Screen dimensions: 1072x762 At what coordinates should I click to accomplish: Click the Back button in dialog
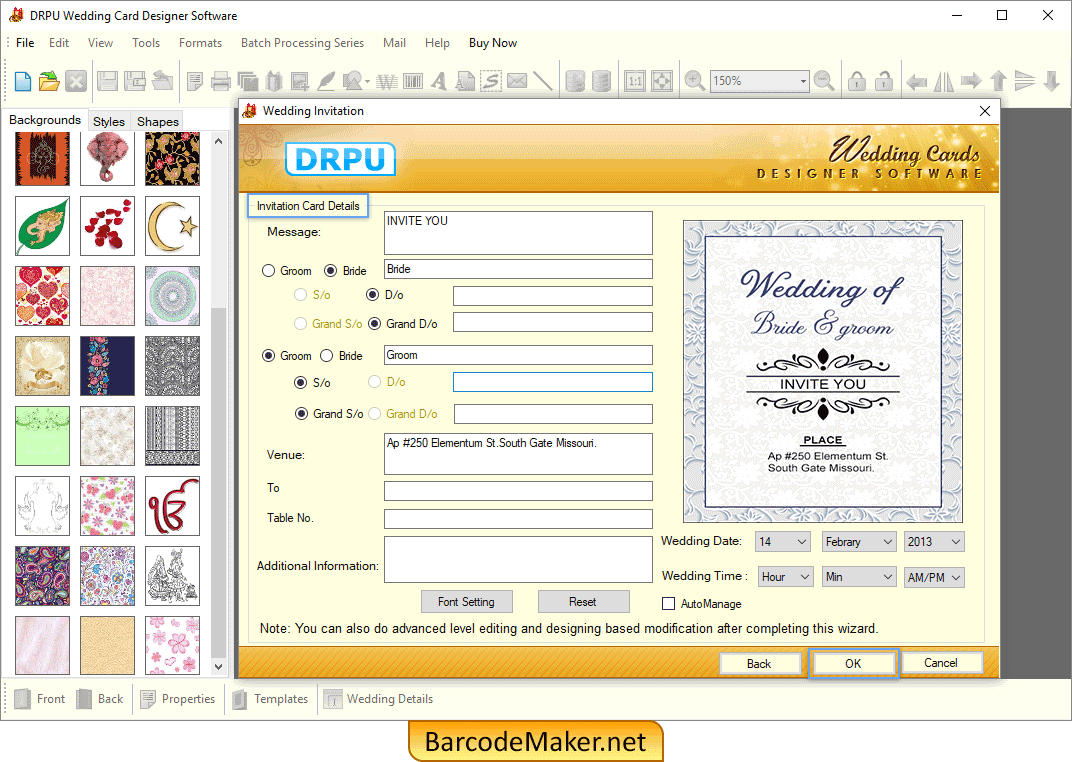pyautogui.click(x=759, y=663)
